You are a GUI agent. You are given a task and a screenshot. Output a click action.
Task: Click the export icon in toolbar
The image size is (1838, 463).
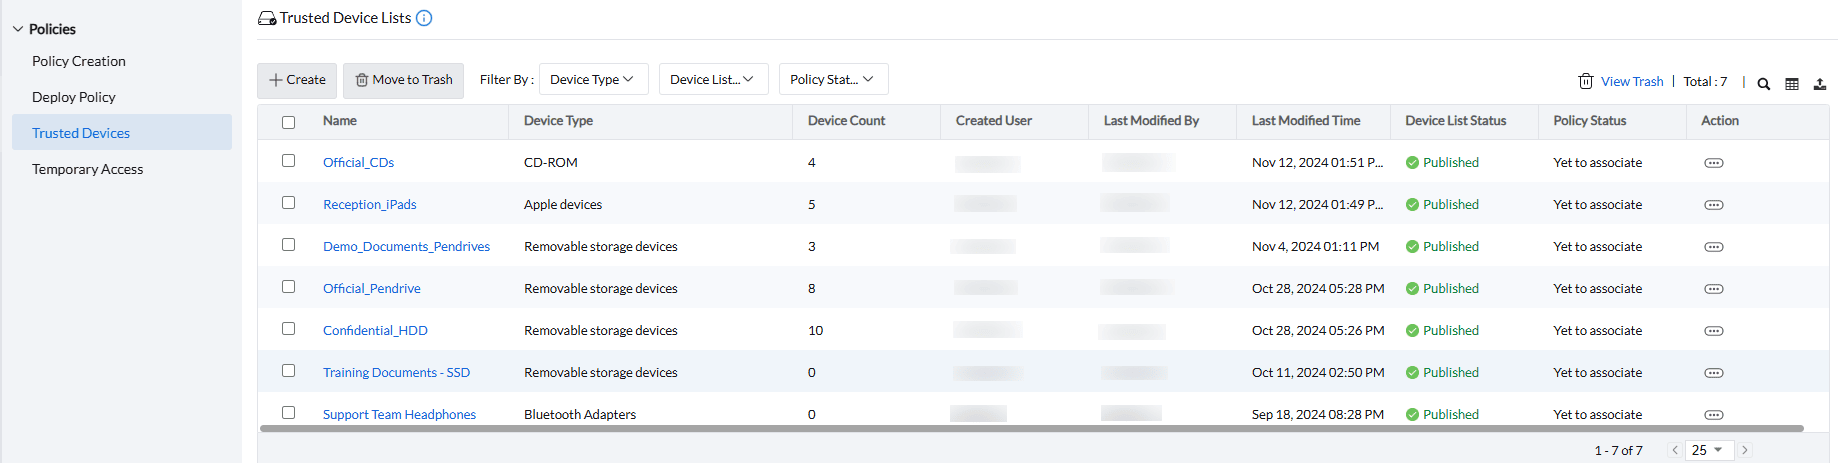pyautogui.click(x=1820, y=84)
